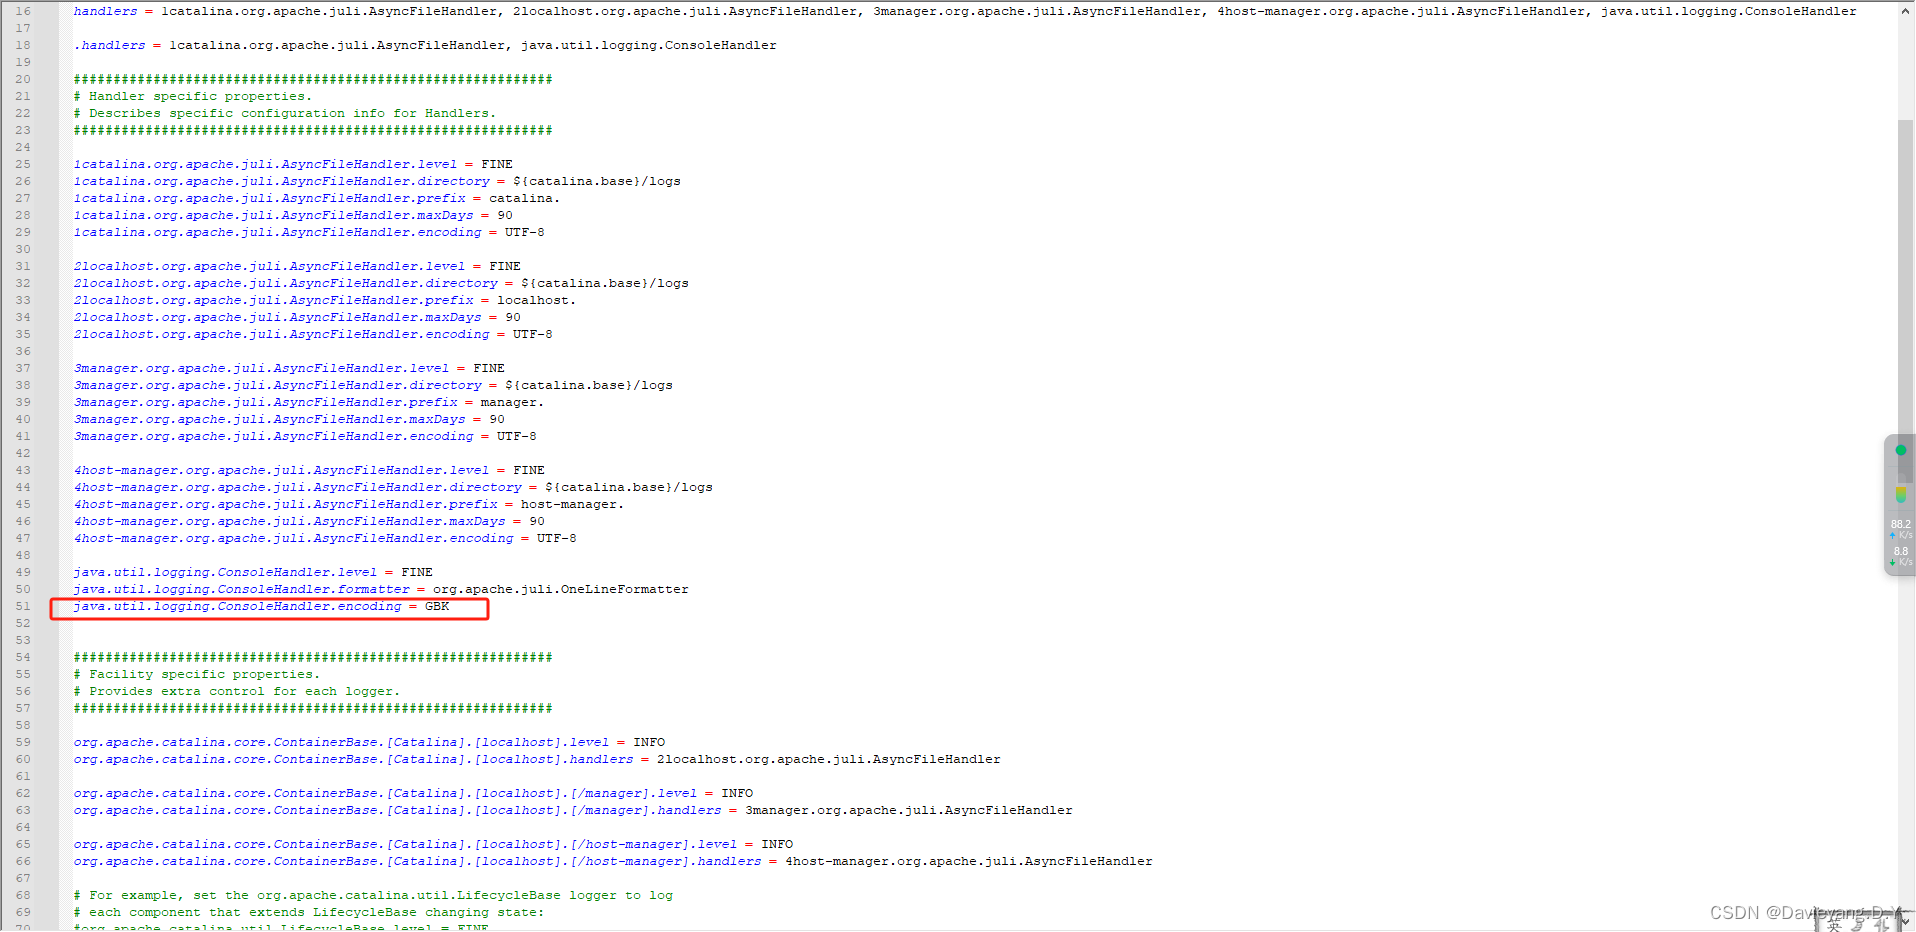Click the green status dot in network widget

click(1900, 450)
